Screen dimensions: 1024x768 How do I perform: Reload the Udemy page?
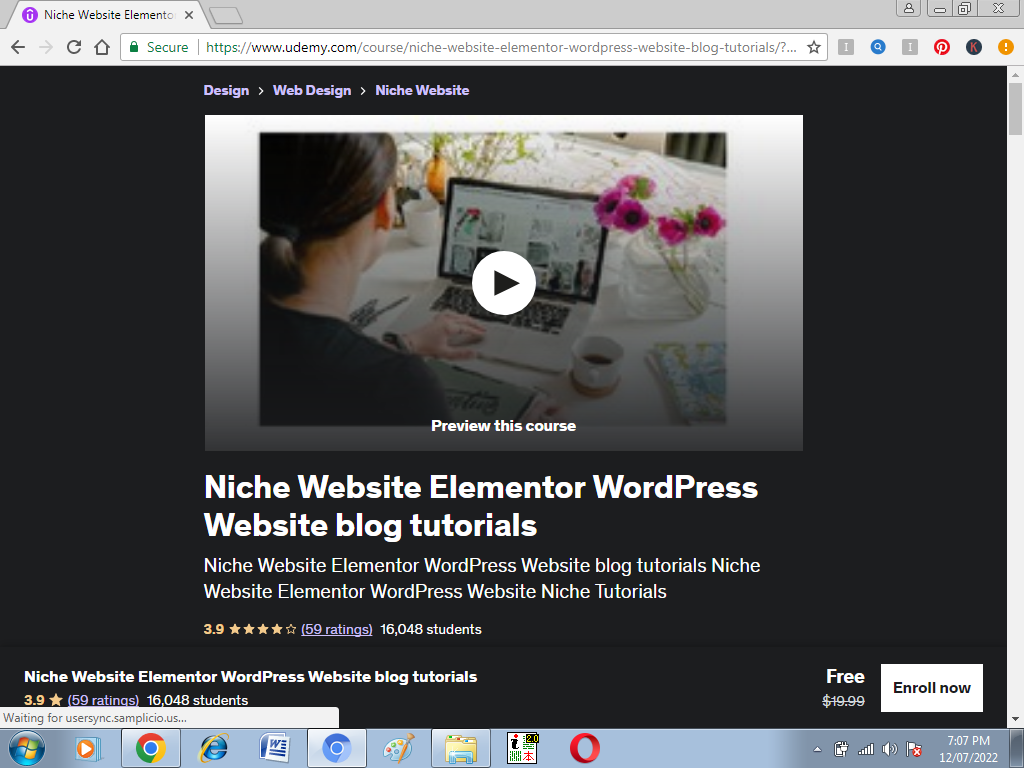coord(74,47)
